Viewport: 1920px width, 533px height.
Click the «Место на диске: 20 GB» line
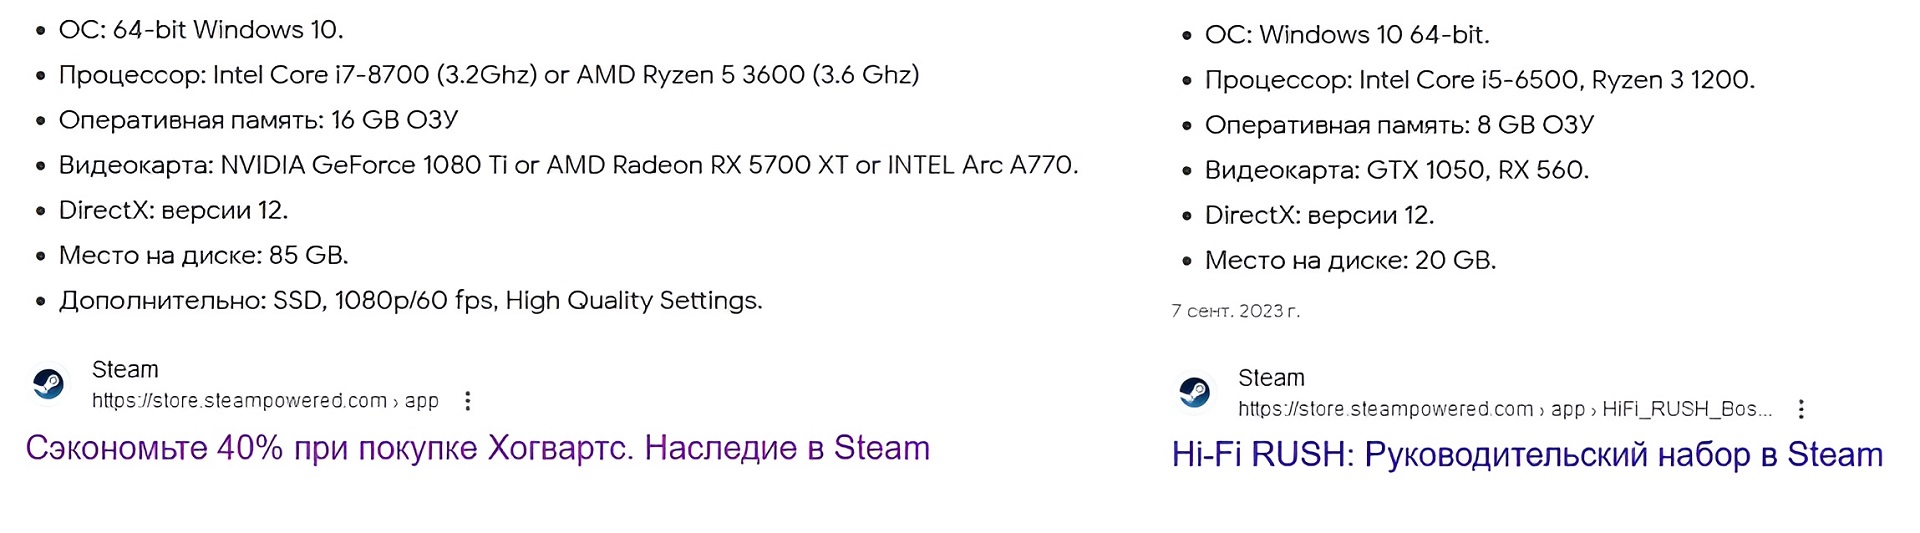point(1350,260)
